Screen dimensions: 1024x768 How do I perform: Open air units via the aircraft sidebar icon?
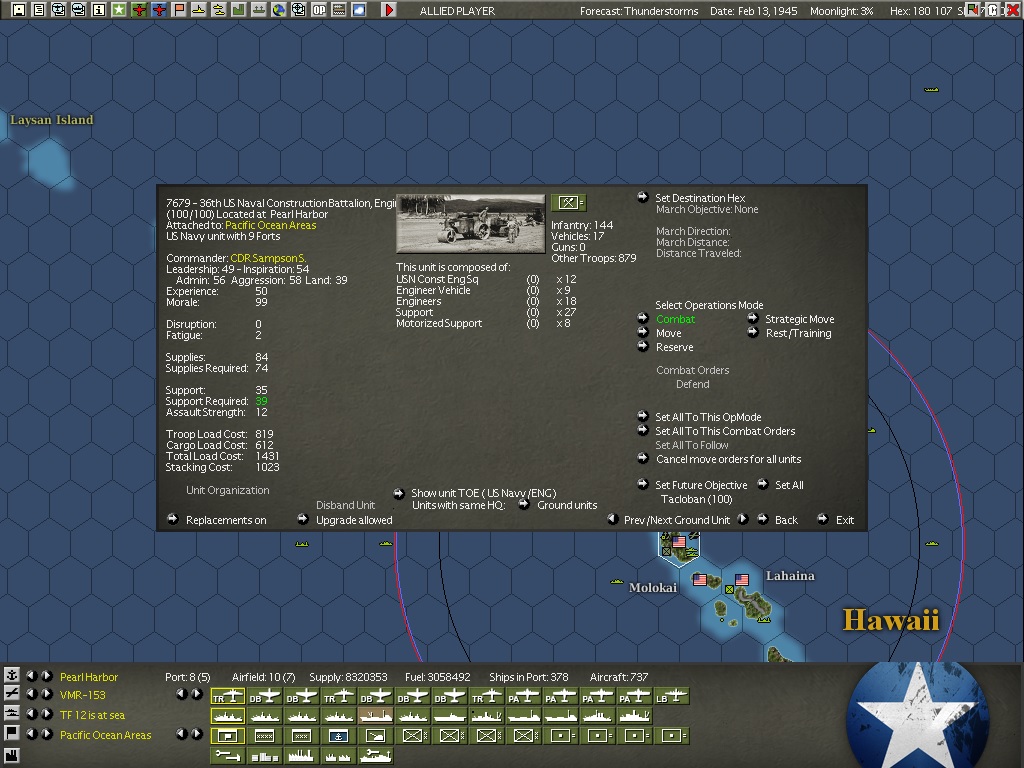11,695
